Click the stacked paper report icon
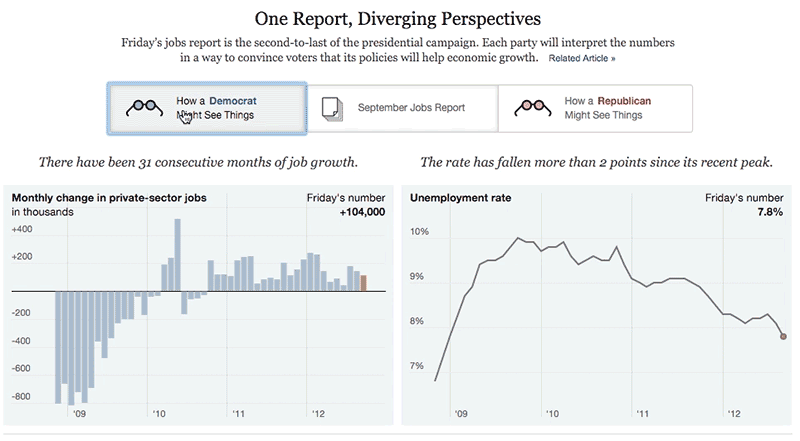 (x=332, y=109)
